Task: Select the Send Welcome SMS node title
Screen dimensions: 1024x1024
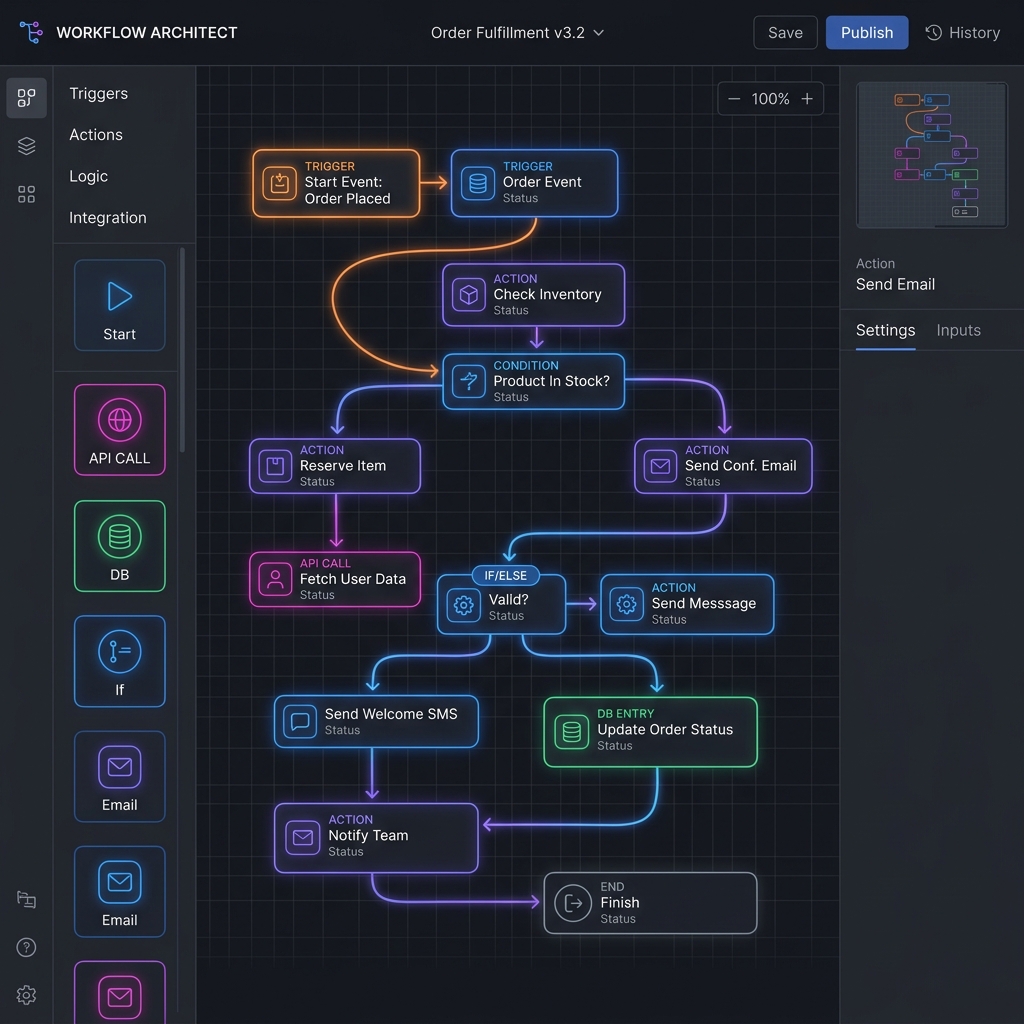Action: [391, 714]
